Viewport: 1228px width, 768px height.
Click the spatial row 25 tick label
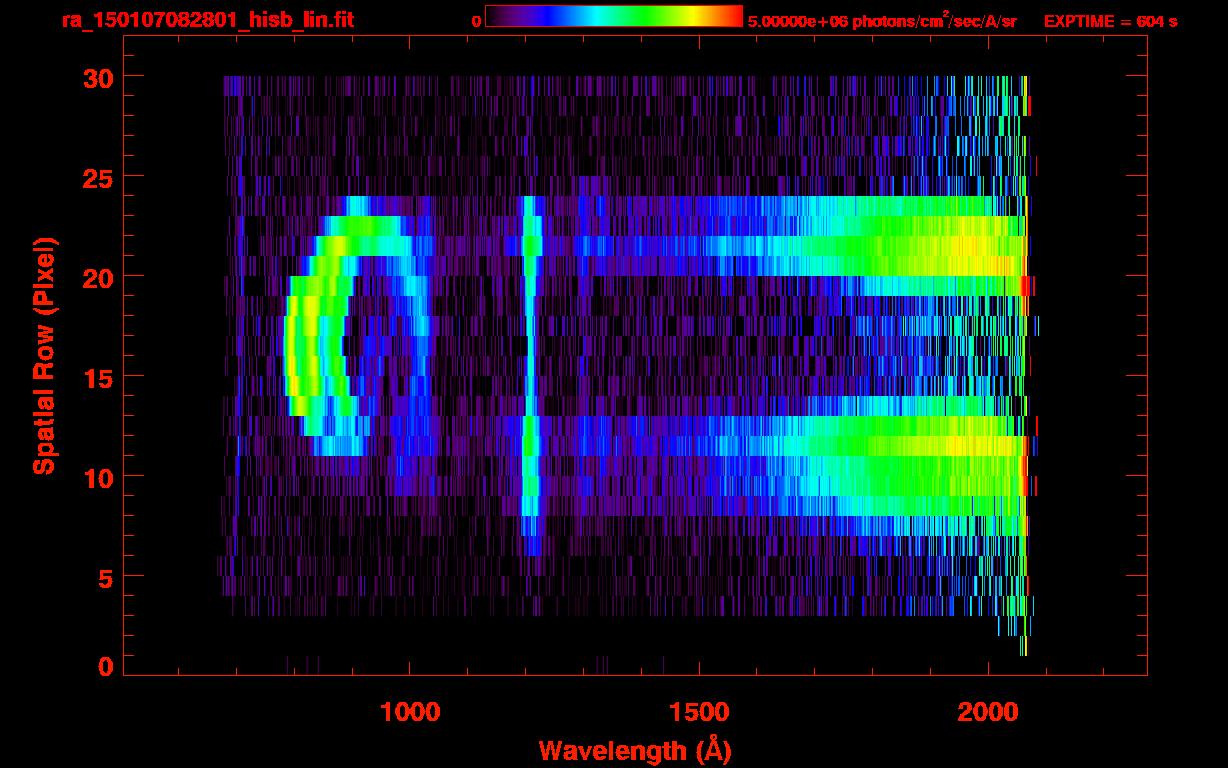98,177
